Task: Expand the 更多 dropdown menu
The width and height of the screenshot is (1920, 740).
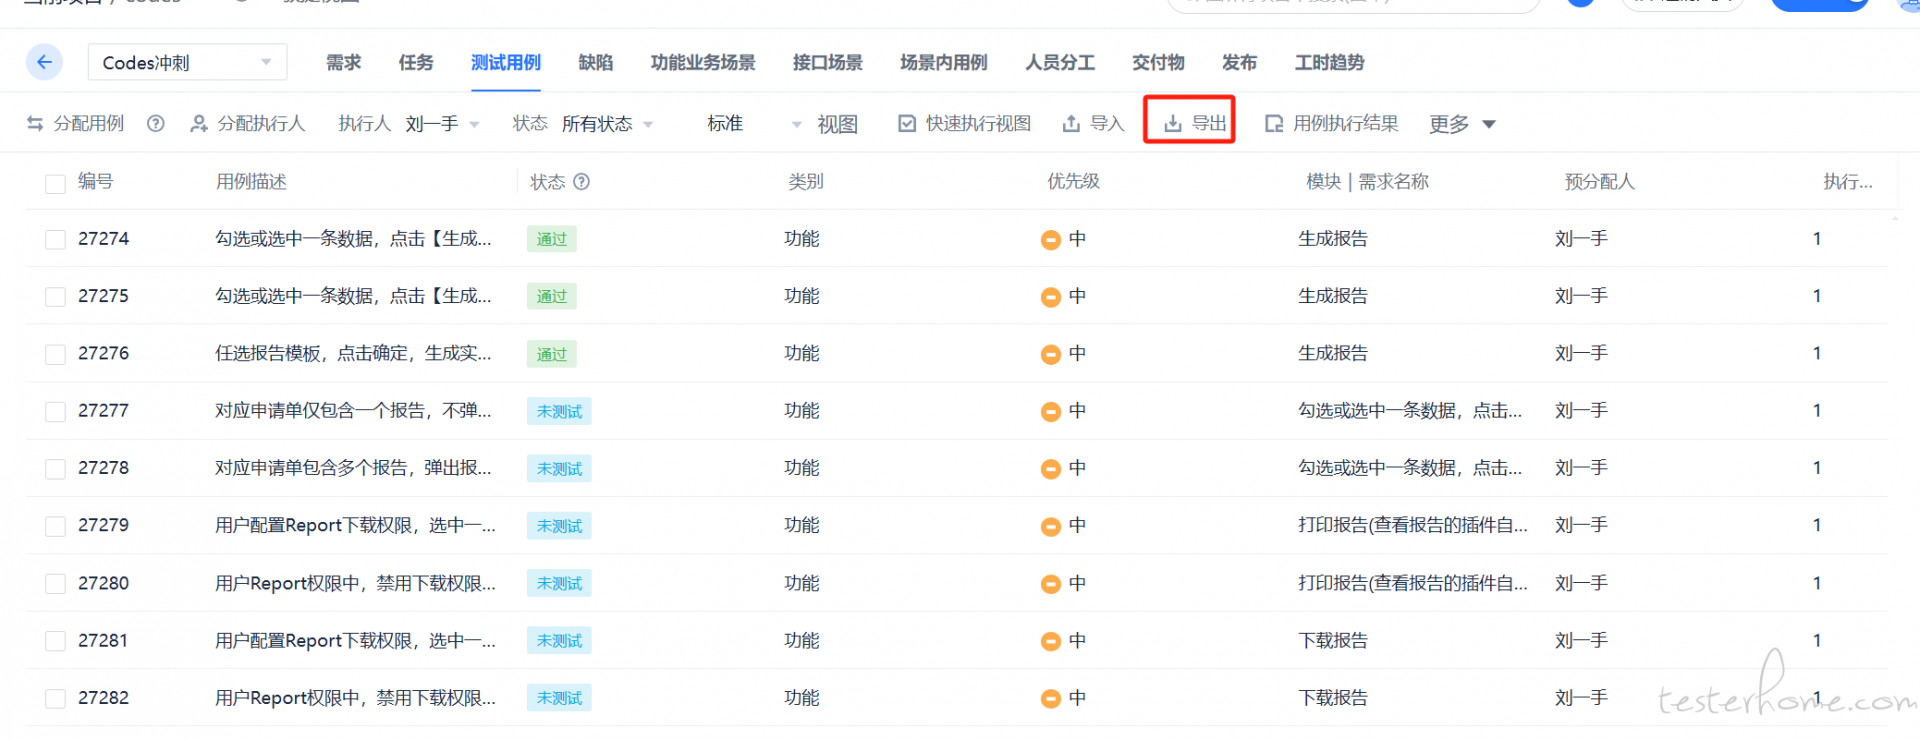Action: 1461,124
